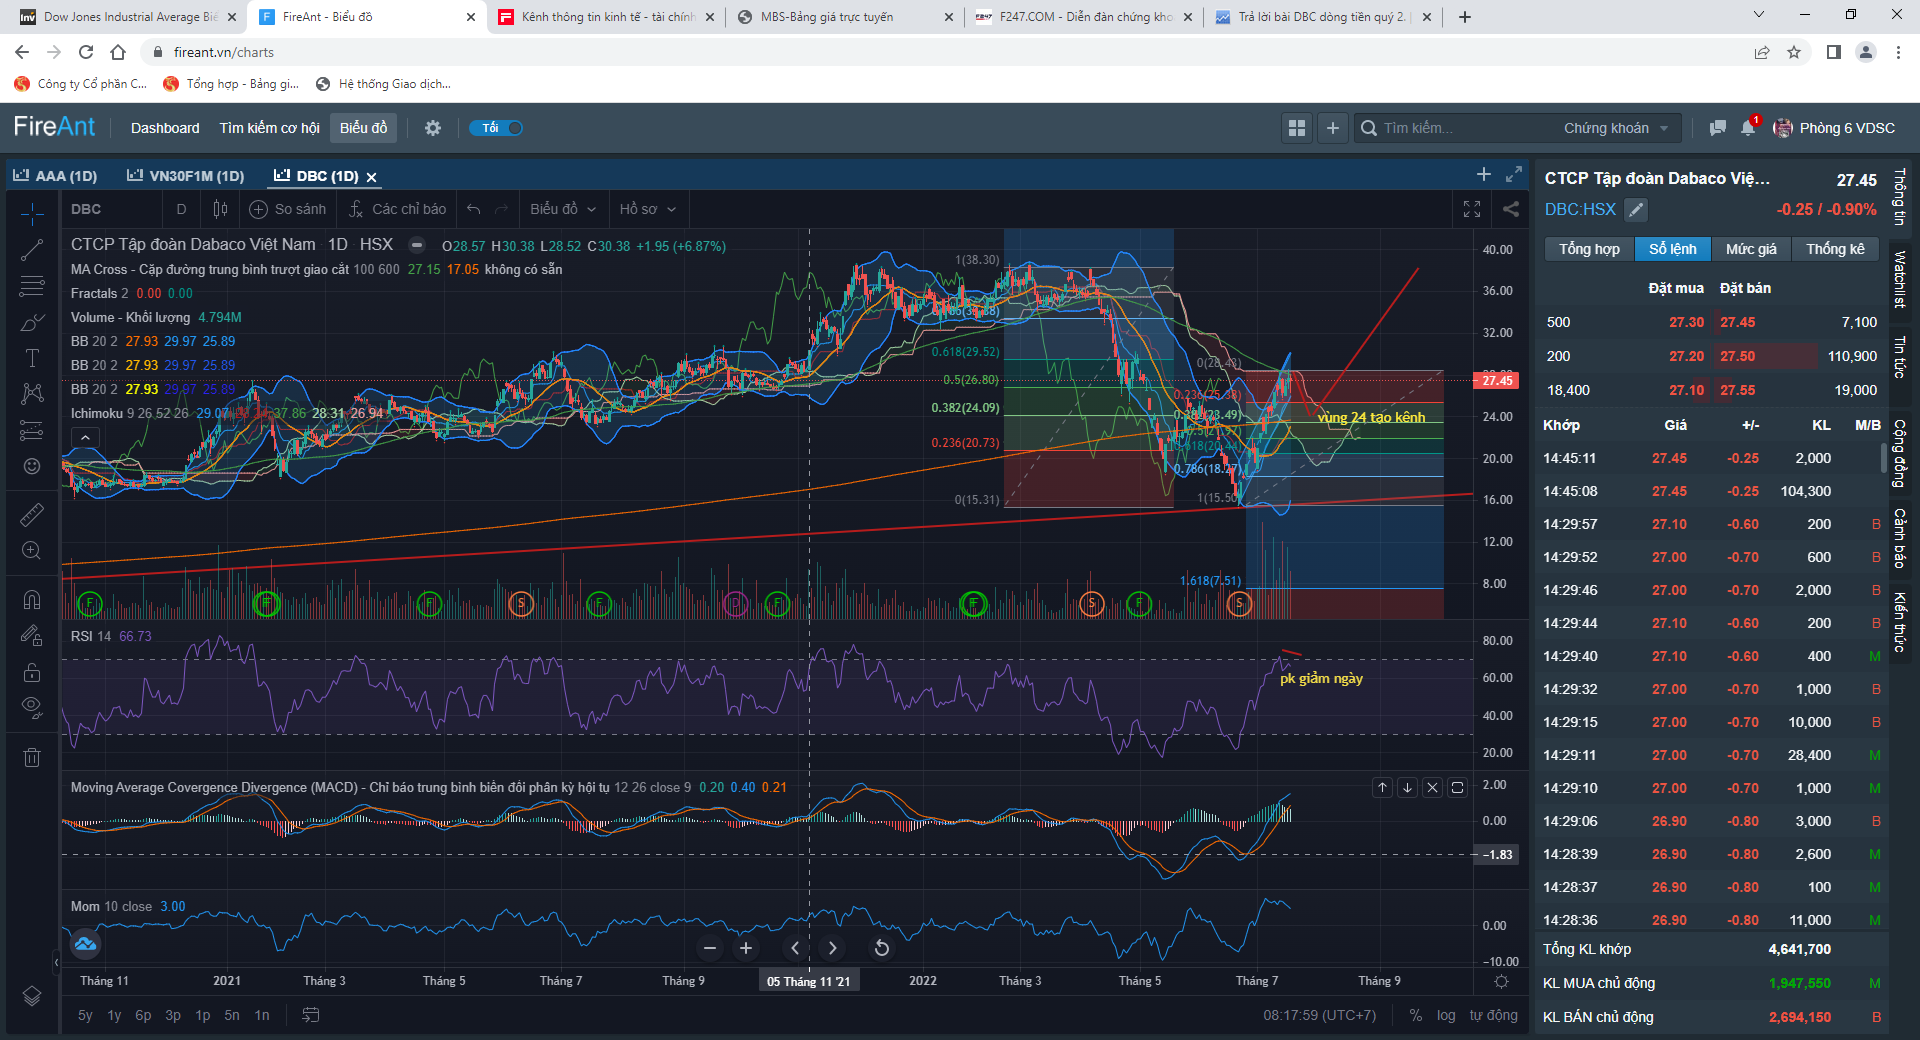This screenshot has width=1920, height=1040.
Task: Open the Mức giá tab
Action: (1751, 249)
